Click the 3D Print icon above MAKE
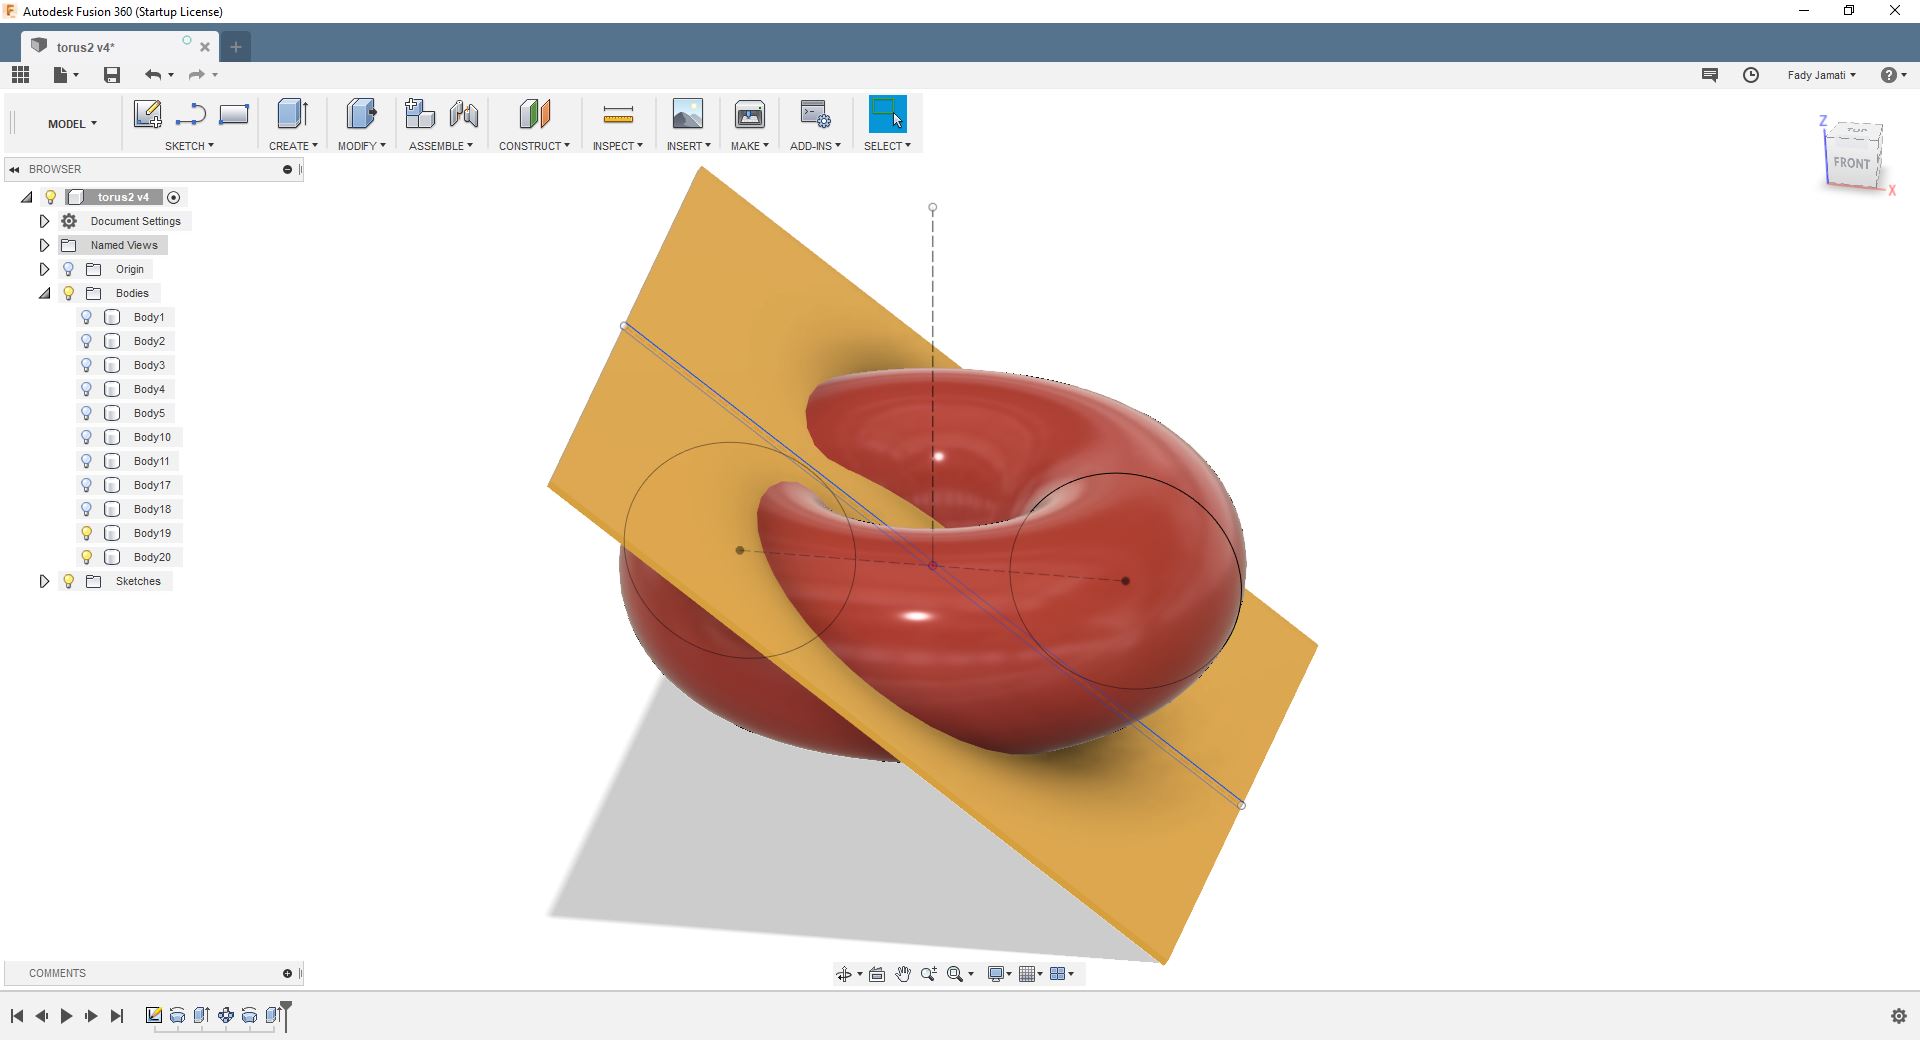This screenshot has width=1920, height=1040. coord(750,114)
